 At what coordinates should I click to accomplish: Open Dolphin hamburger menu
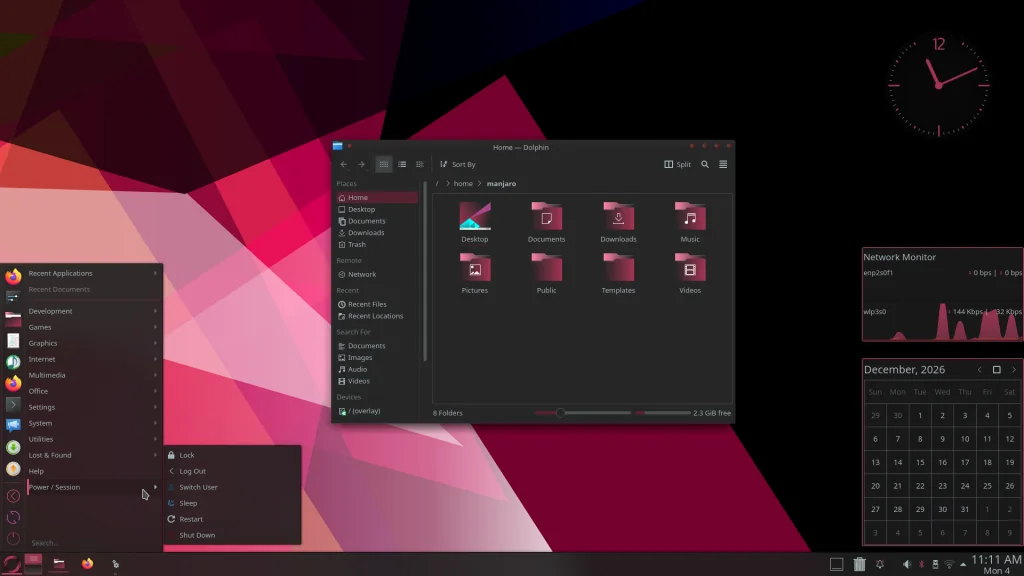(723, 165)
